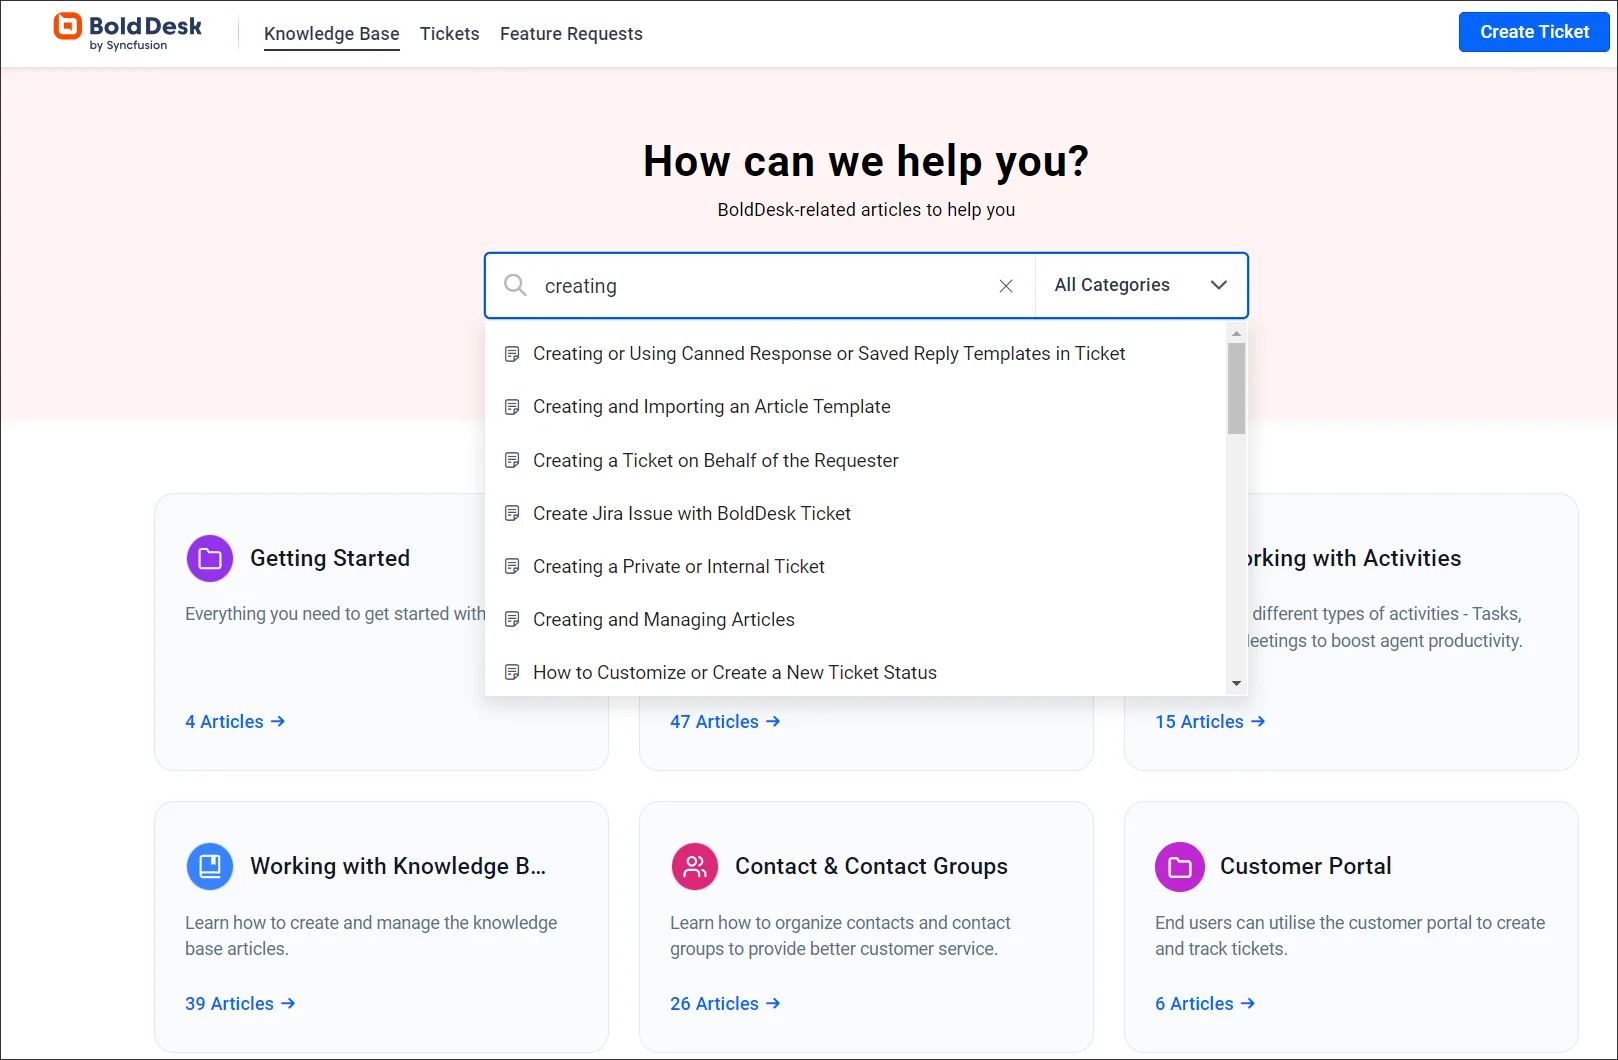Click the search magnifier icon

(515, 285)
